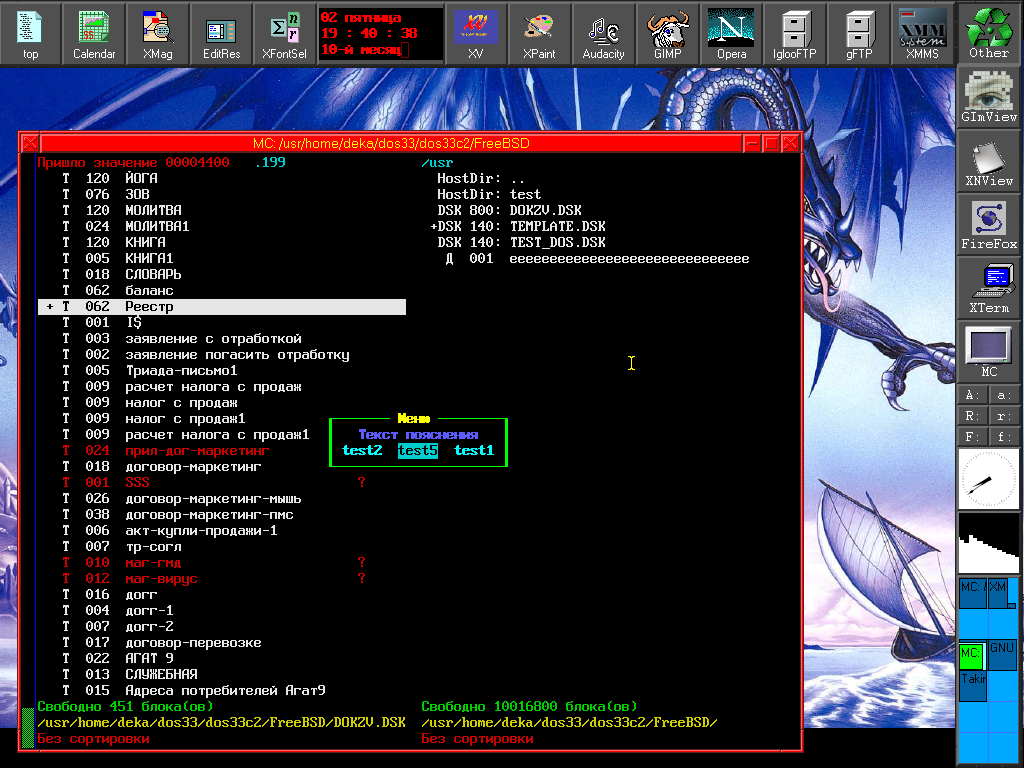Click the Свободно 10016800 блока(ов) status text
Image resolution: width=1024 pixels, height=768 pixels.
click(x=529, y=707)
